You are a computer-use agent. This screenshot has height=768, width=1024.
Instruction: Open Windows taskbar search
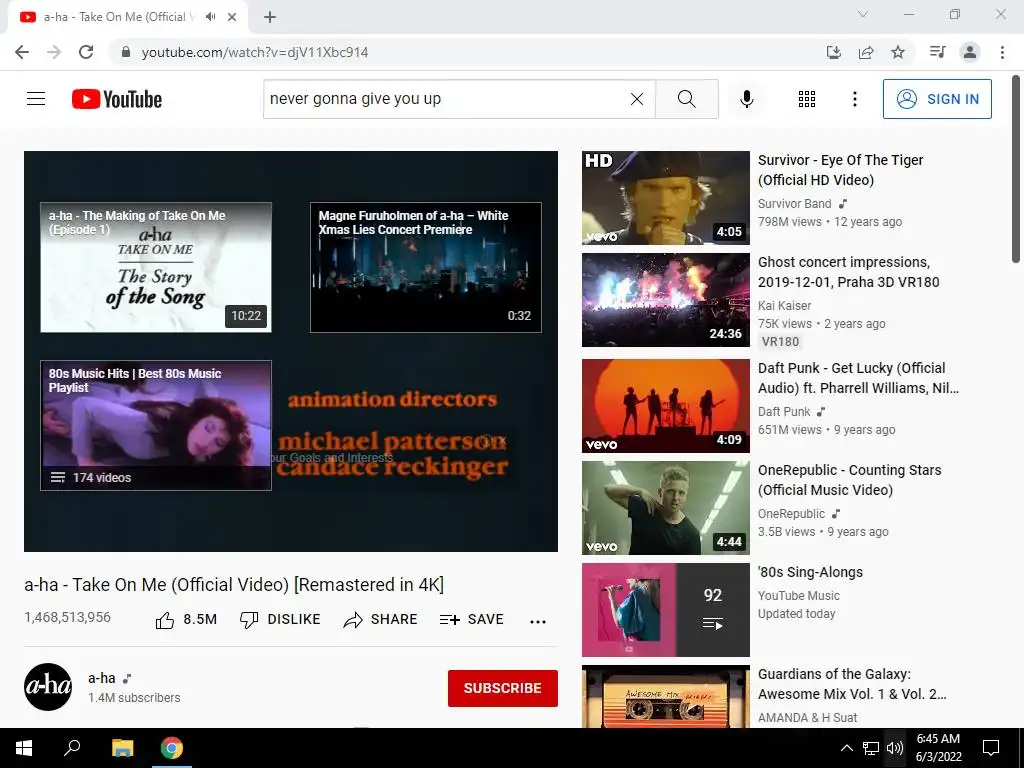pos(72,748)
